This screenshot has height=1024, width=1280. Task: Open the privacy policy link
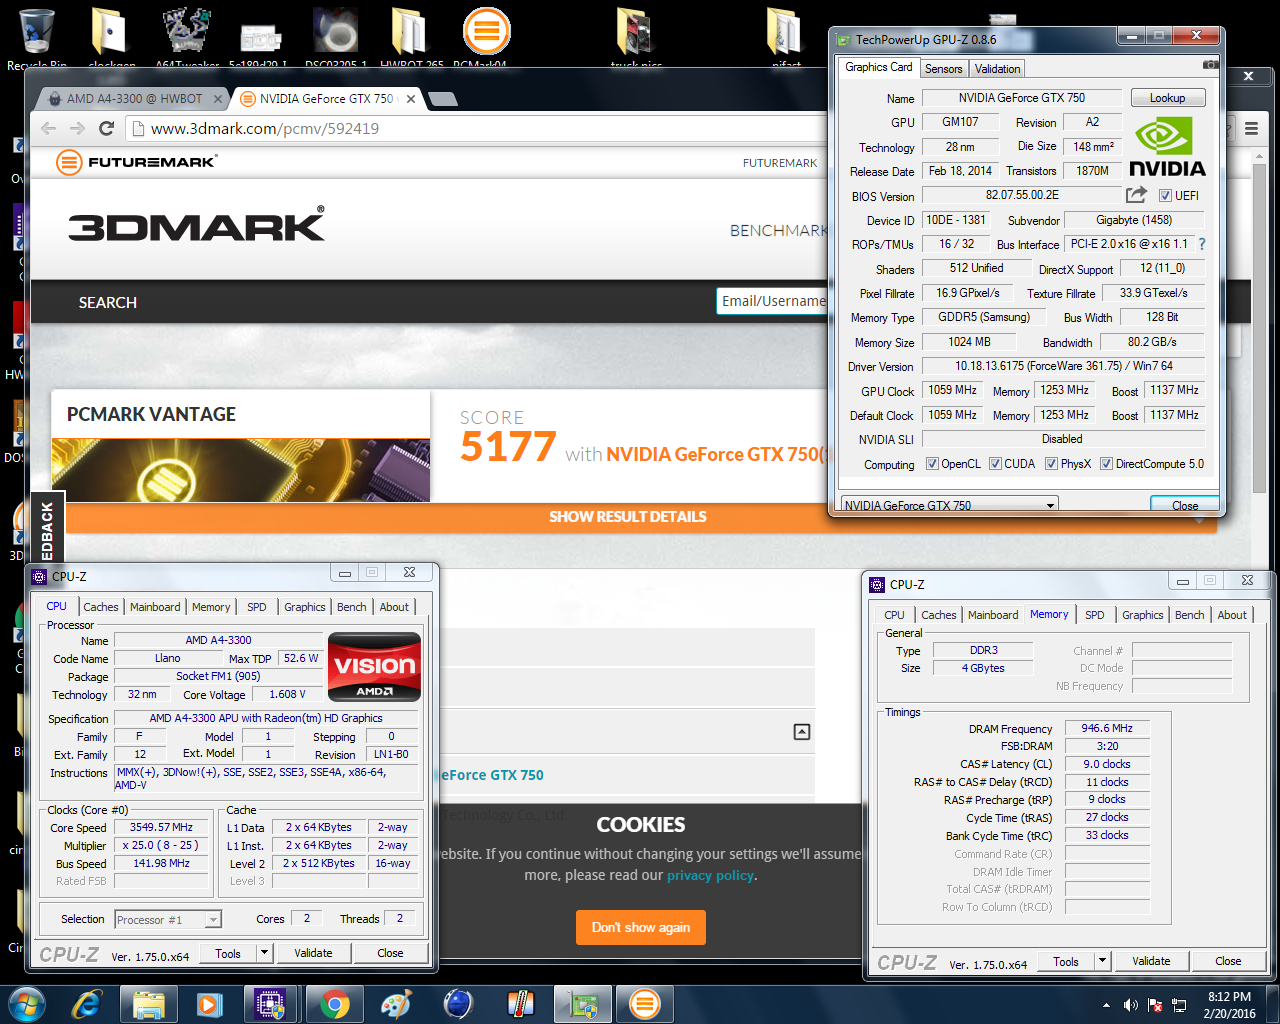(x=710, y=875)
